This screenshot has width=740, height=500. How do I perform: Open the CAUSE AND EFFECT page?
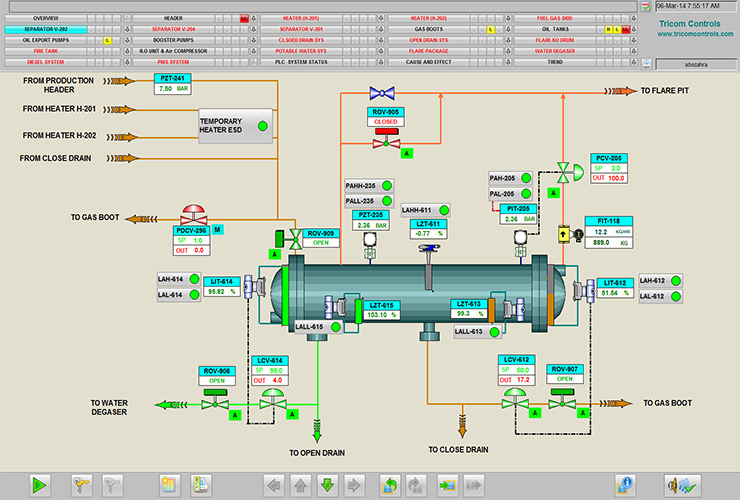click(429, 61)
